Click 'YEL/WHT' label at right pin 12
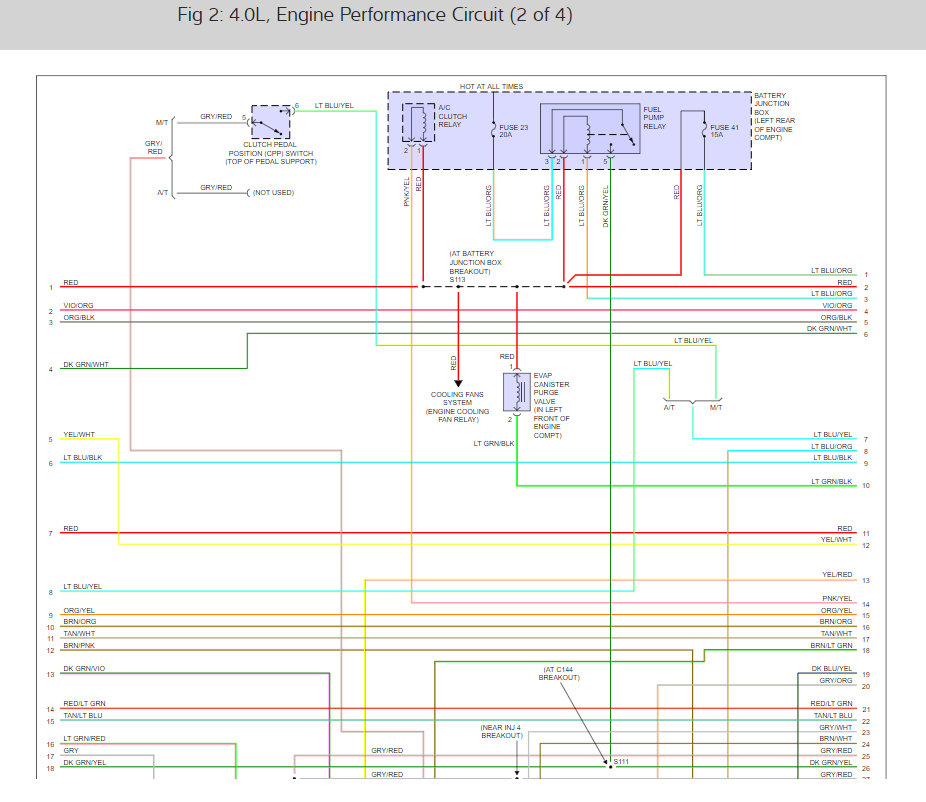 click(837, 540)
